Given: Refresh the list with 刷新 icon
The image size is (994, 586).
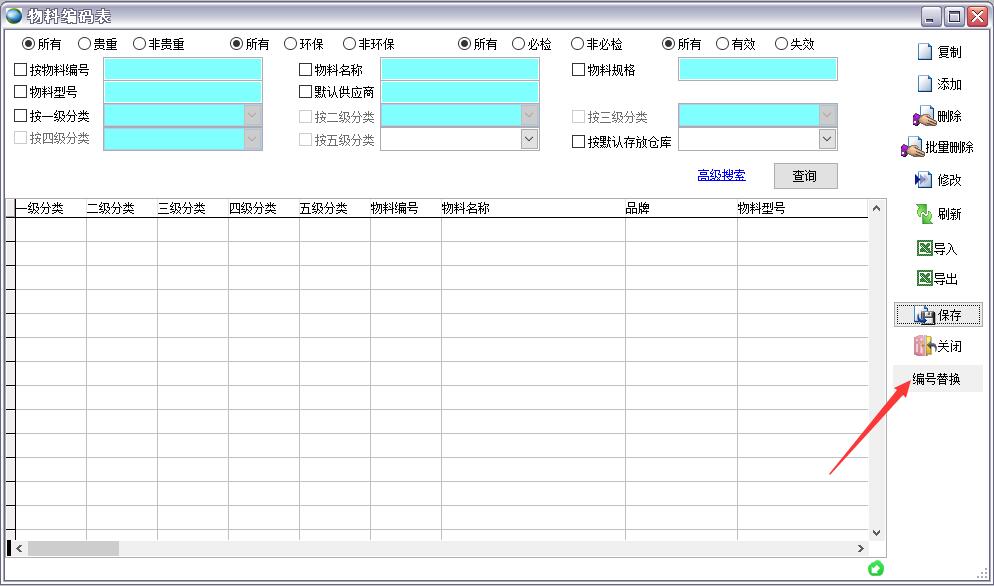Looking at the screenshot, I should point(924,213).
